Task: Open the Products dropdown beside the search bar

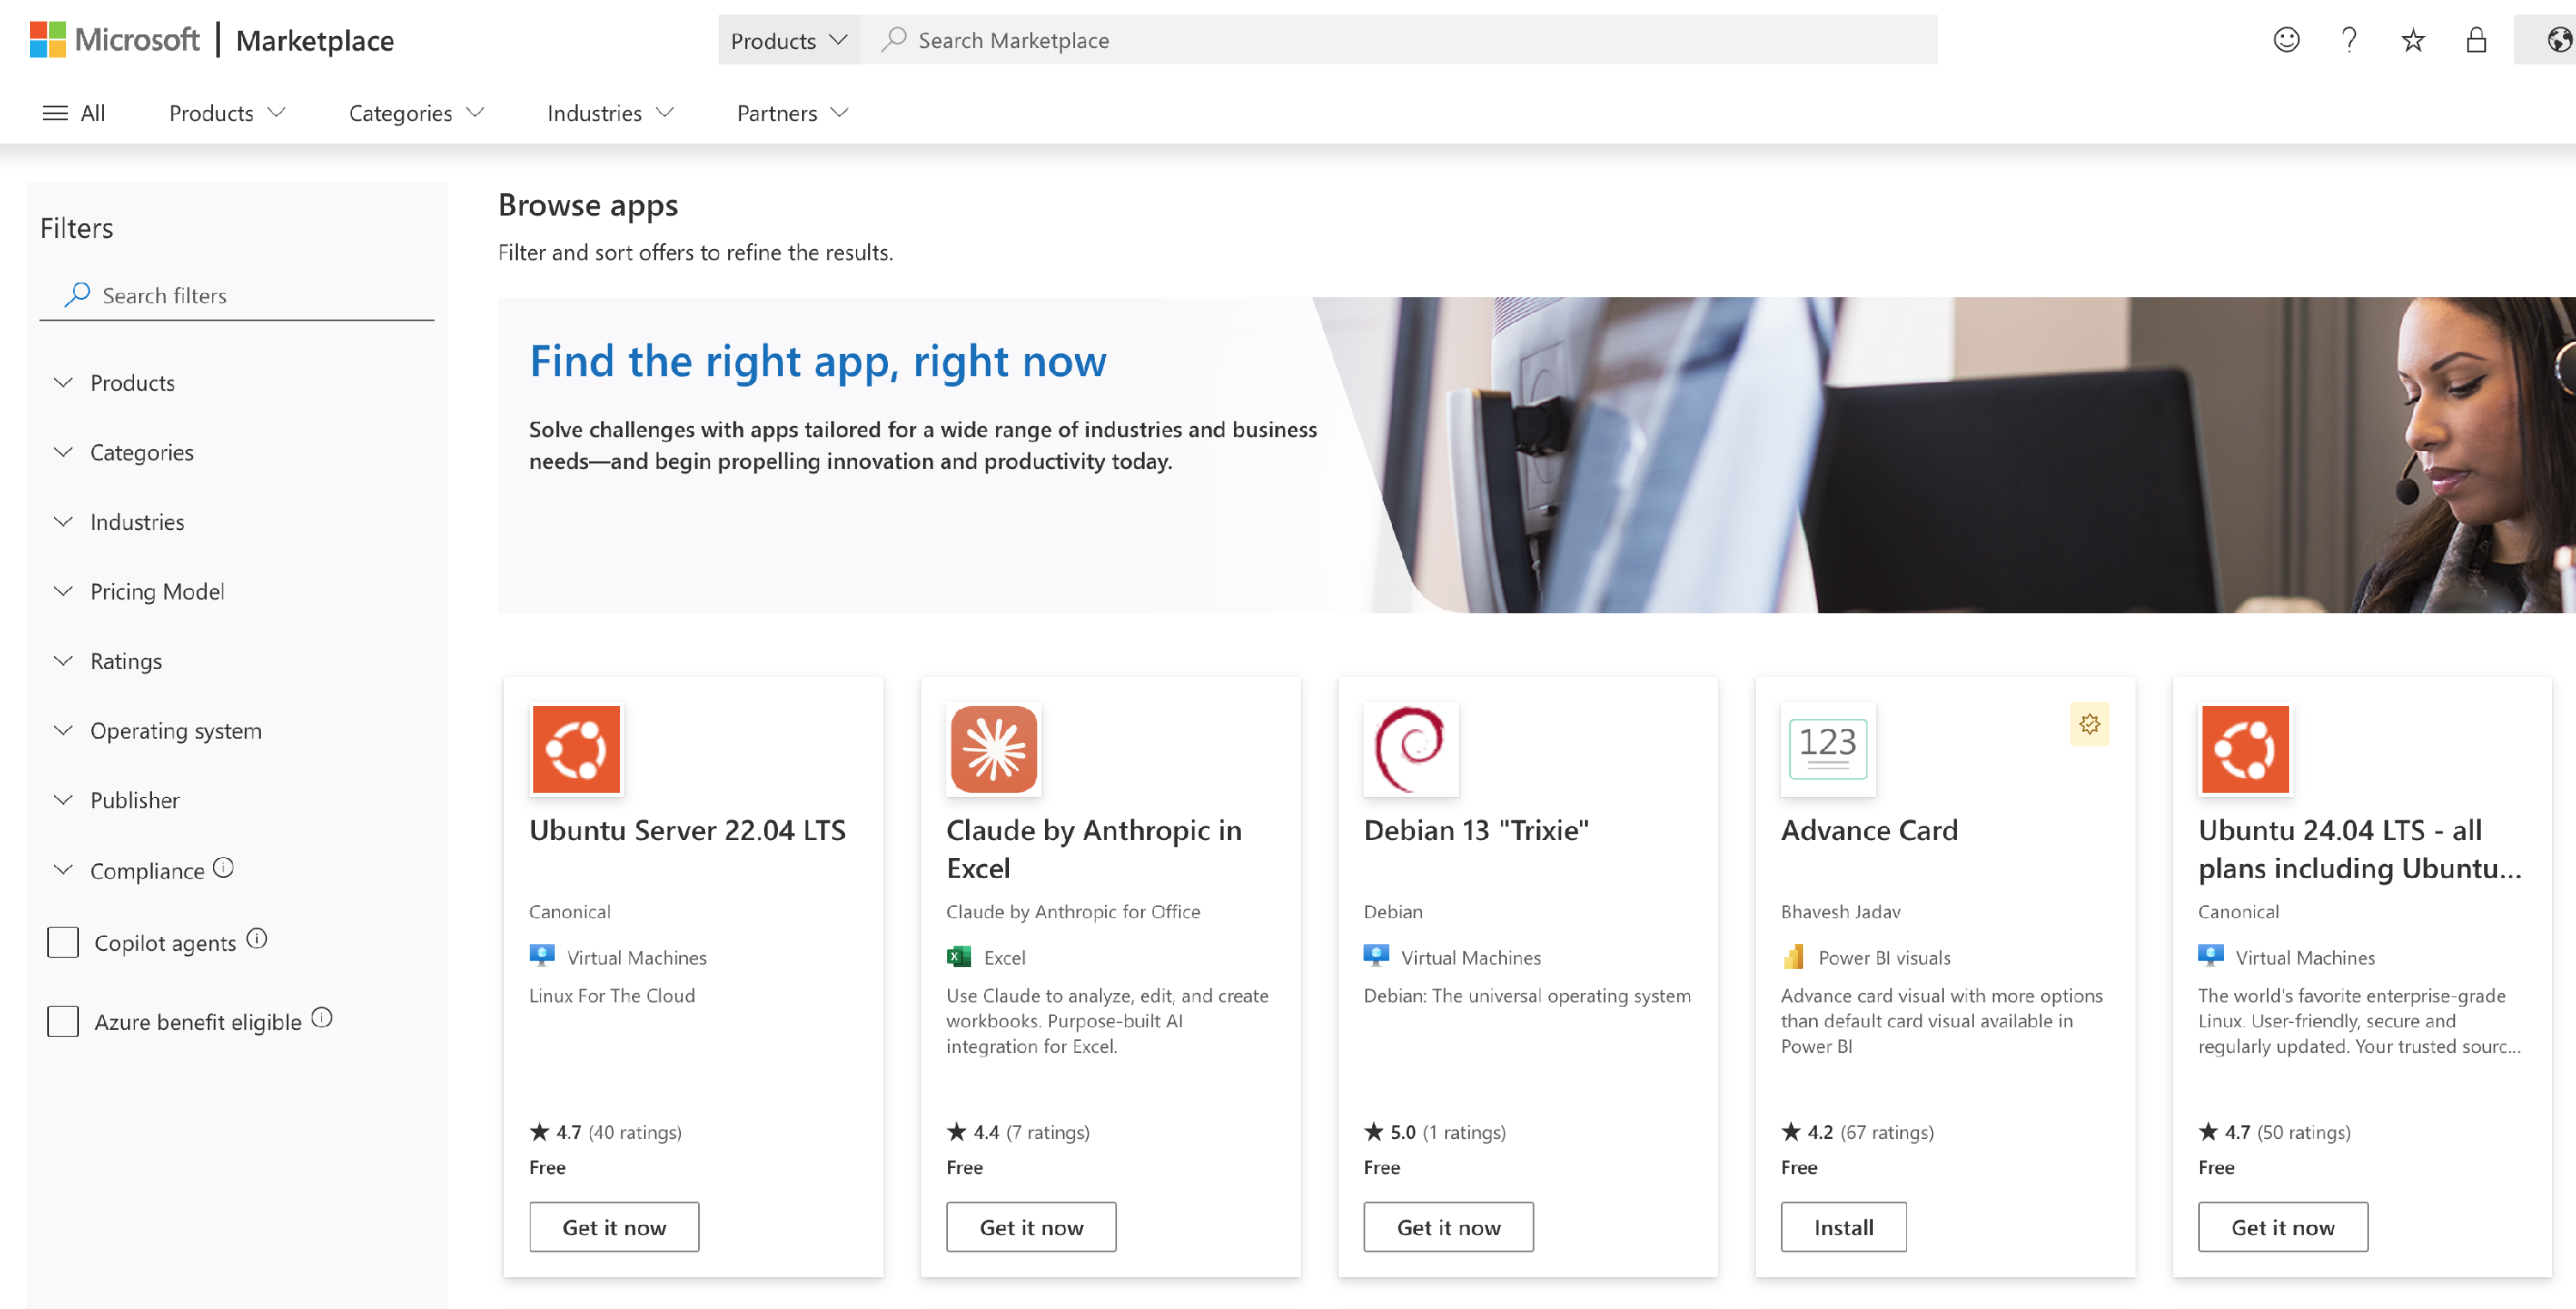Action: [x=789, y=39]
